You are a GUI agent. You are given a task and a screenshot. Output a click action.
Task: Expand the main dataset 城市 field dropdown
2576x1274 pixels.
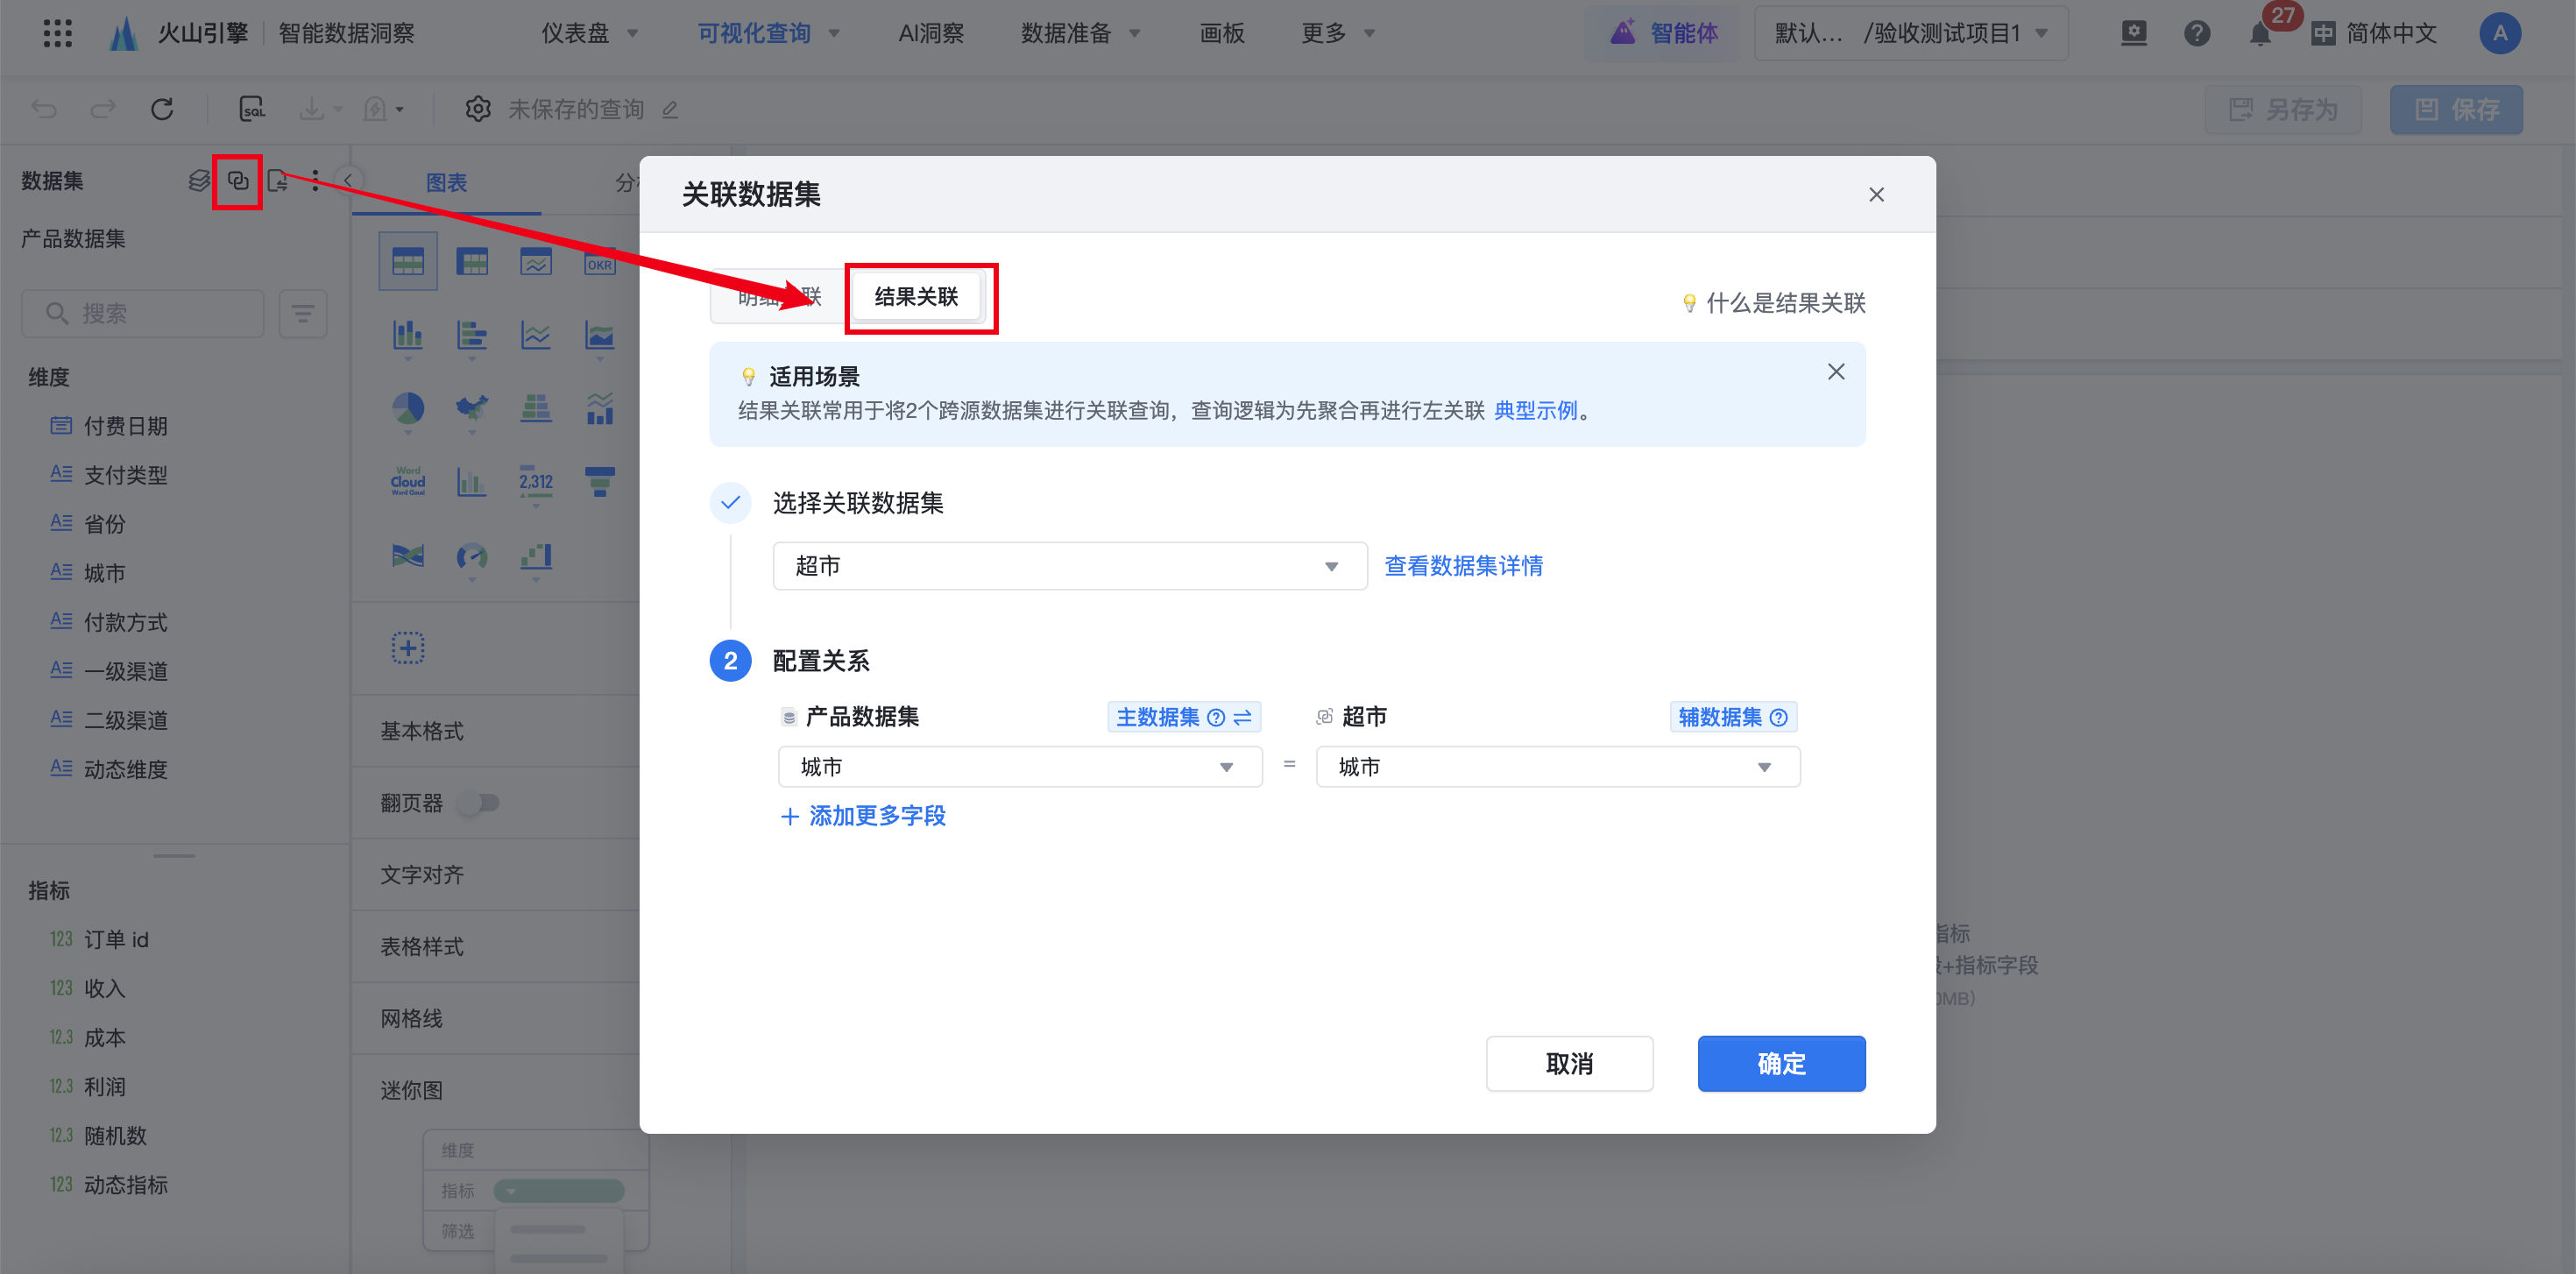pyautogui.click(x=1019, y=767)
